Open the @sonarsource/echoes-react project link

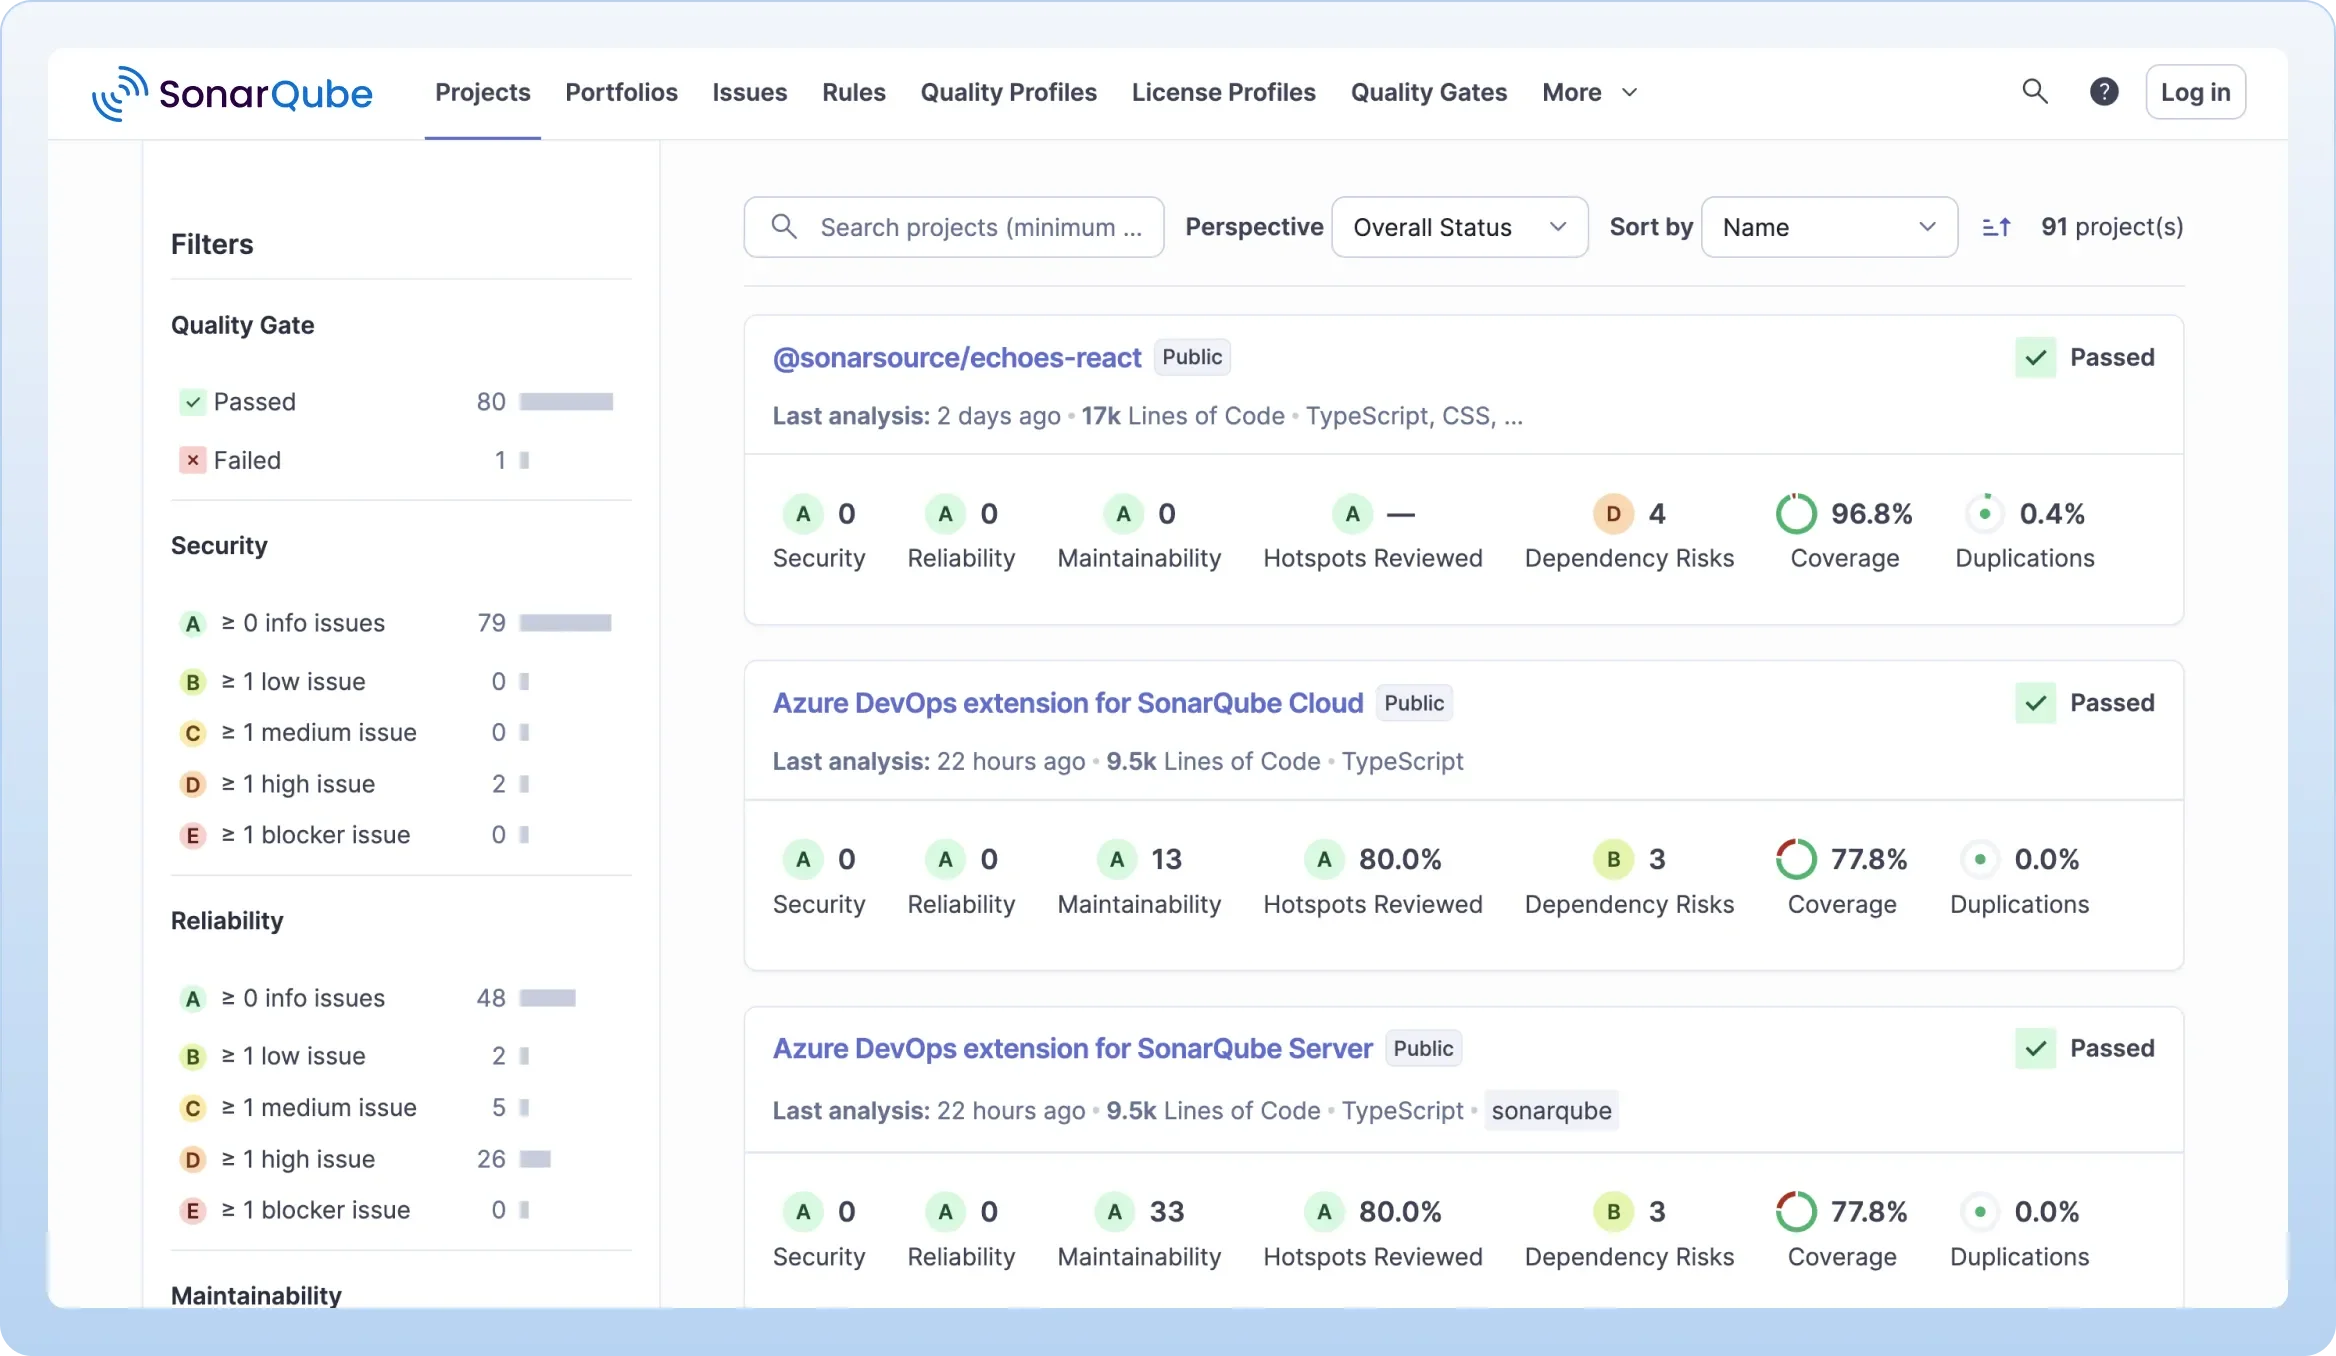[x=957, y=357]
